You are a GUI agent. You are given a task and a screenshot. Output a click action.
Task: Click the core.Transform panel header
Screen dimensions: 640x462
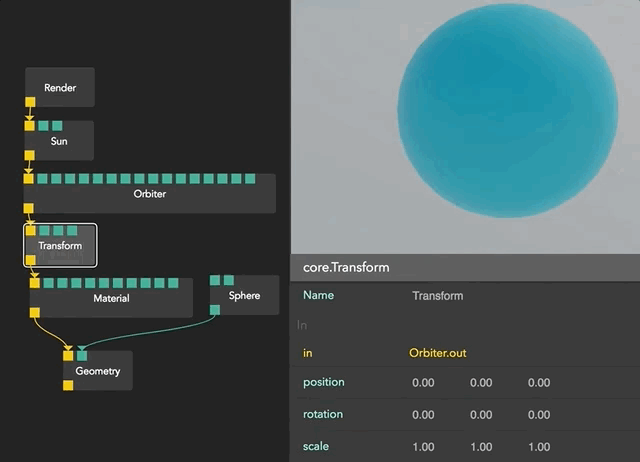coord(465,268)
